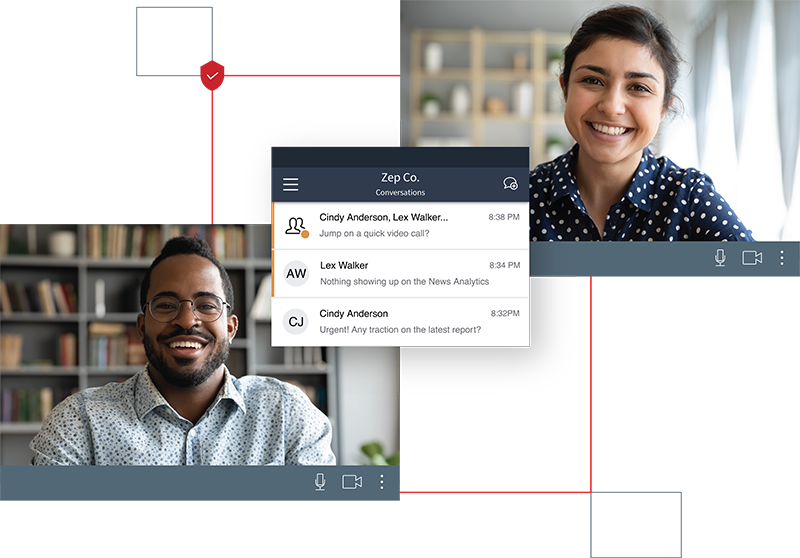800x558 pixels.
Task: Select the AW avatar for Lex Walker
Action: tap(296, 274)
